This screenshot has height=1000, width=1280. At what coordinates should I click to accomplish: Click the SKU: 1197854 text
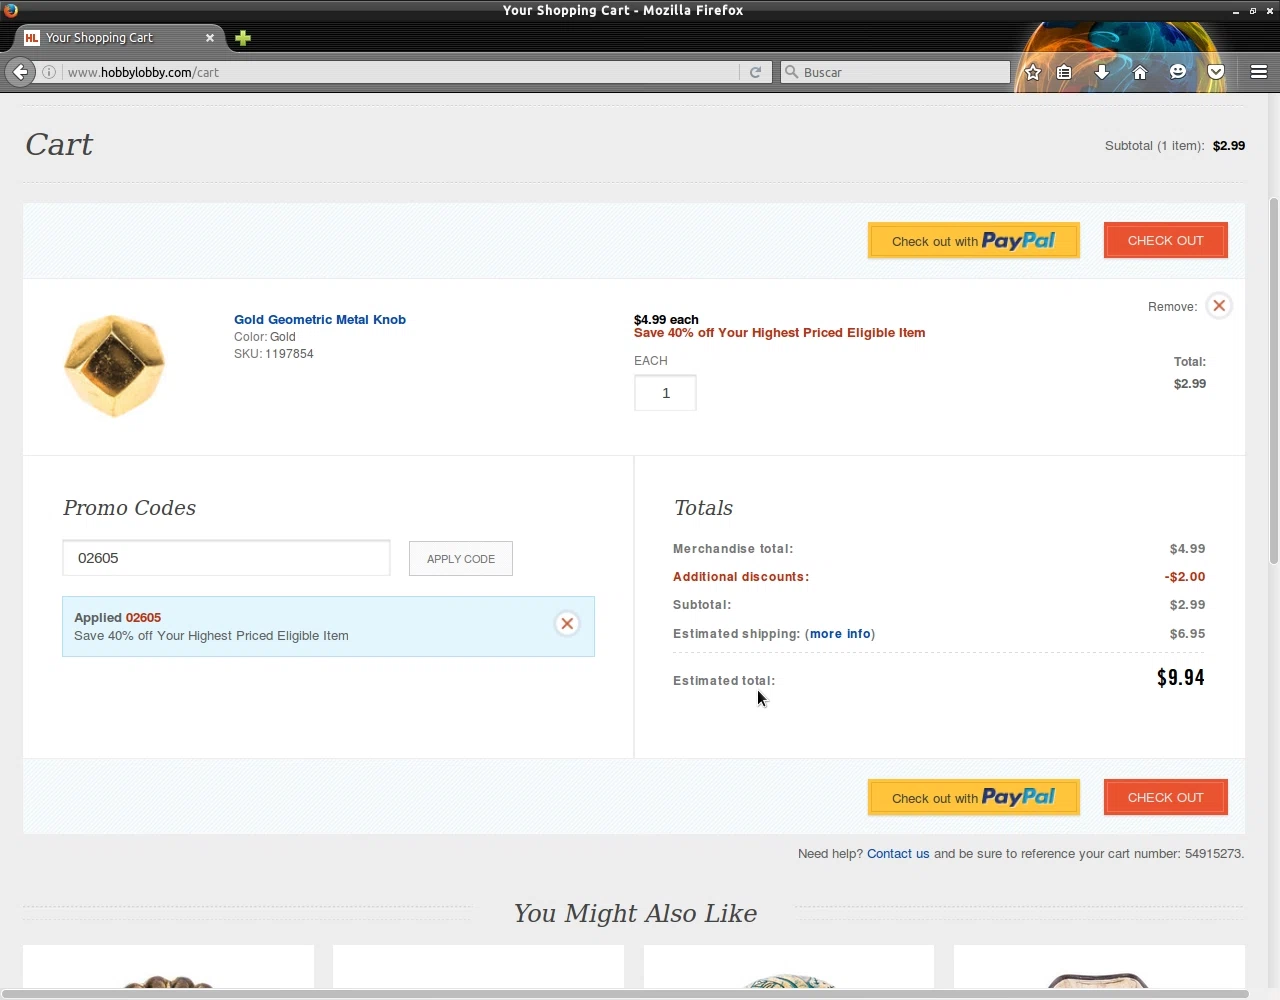pos(274,354)
